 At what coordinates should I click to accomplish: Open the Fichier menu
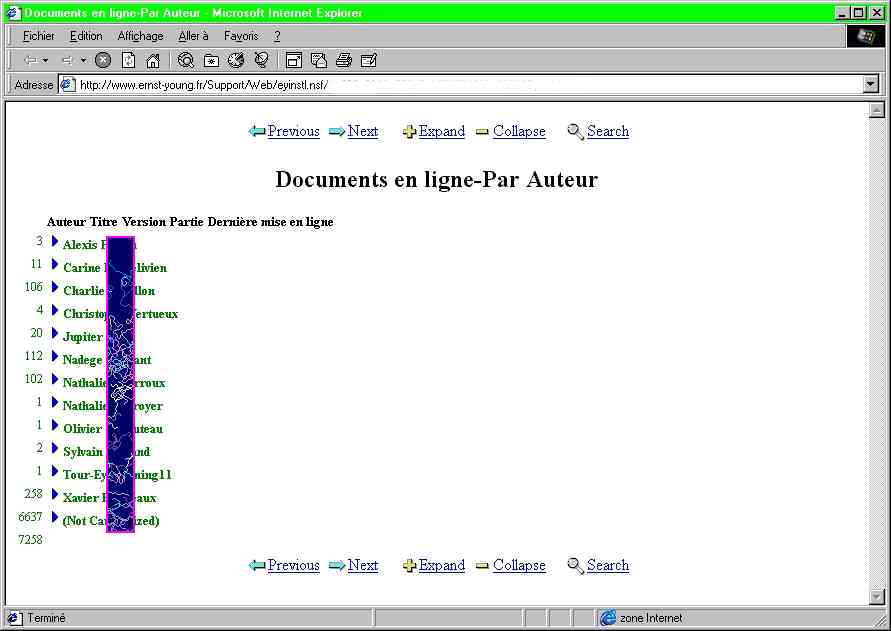point(39,36)
